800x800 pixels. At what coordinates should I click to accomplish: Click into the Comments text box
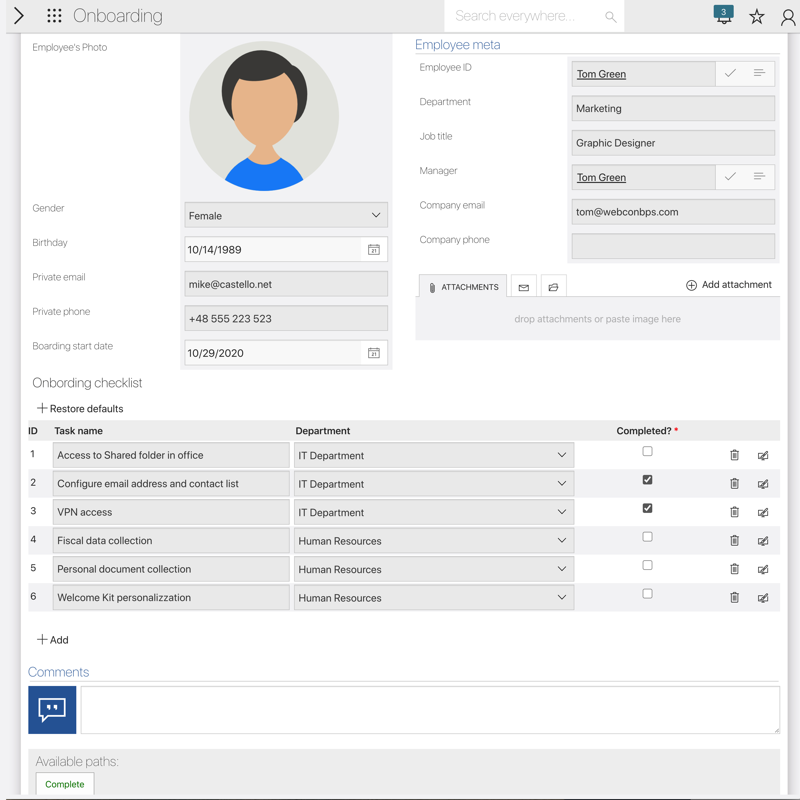[430, 709]
